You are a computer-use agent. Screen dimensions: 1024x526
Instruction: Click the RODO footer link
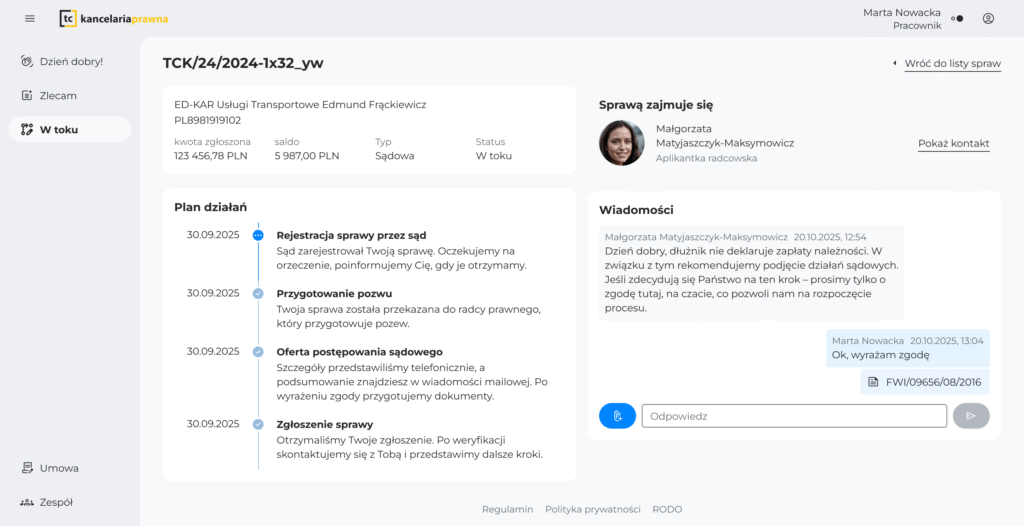click(667, 509)
